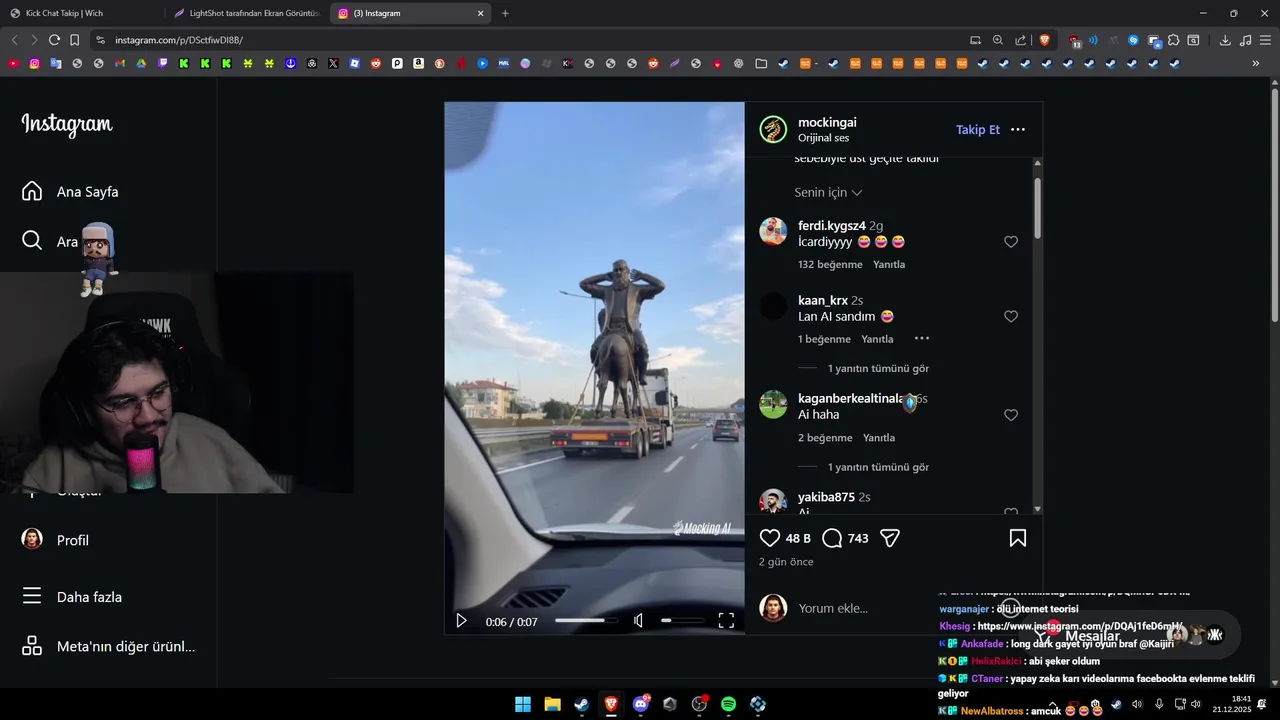Open Brave main hamburger menu
The height and width of the screenshot is (720, 1280).
point(1265,40)
